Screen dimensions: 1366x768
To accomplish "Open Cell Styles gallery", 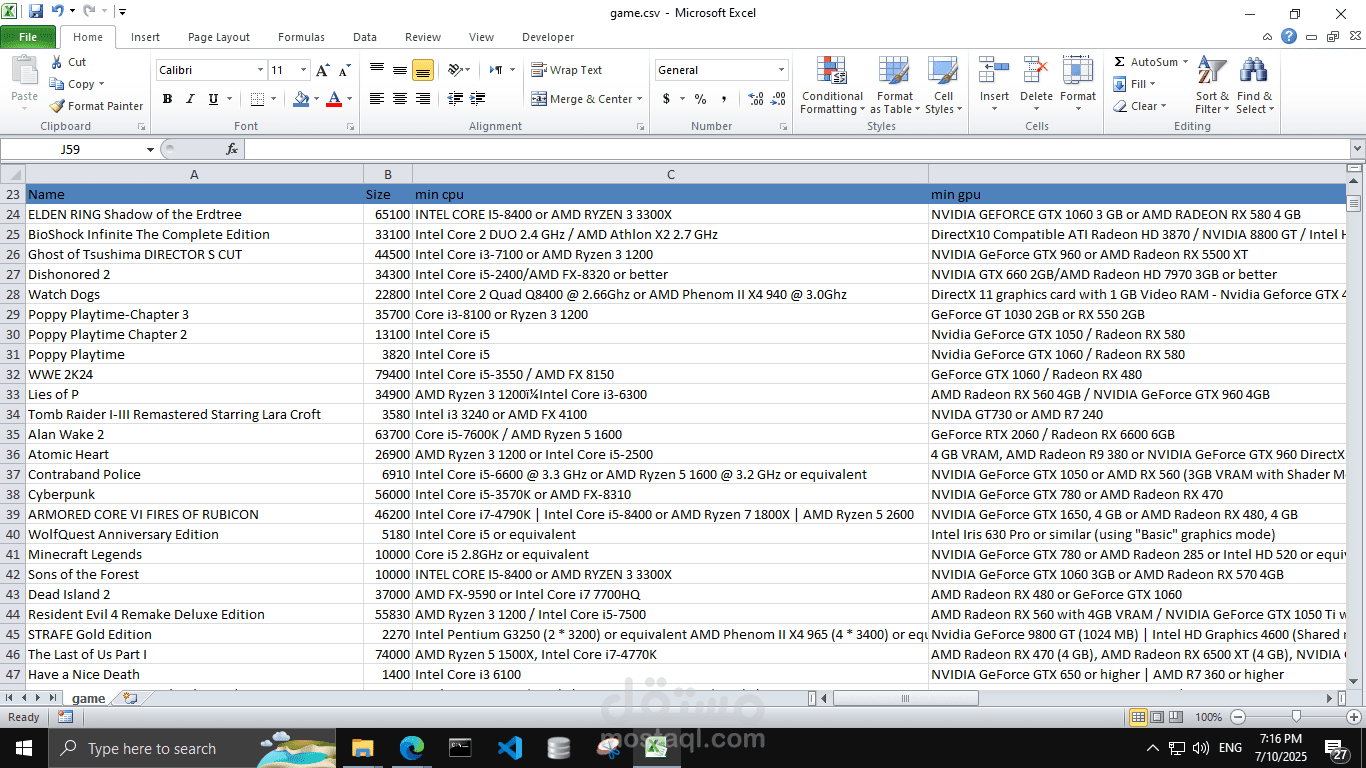I will click(x=943, y=85).
